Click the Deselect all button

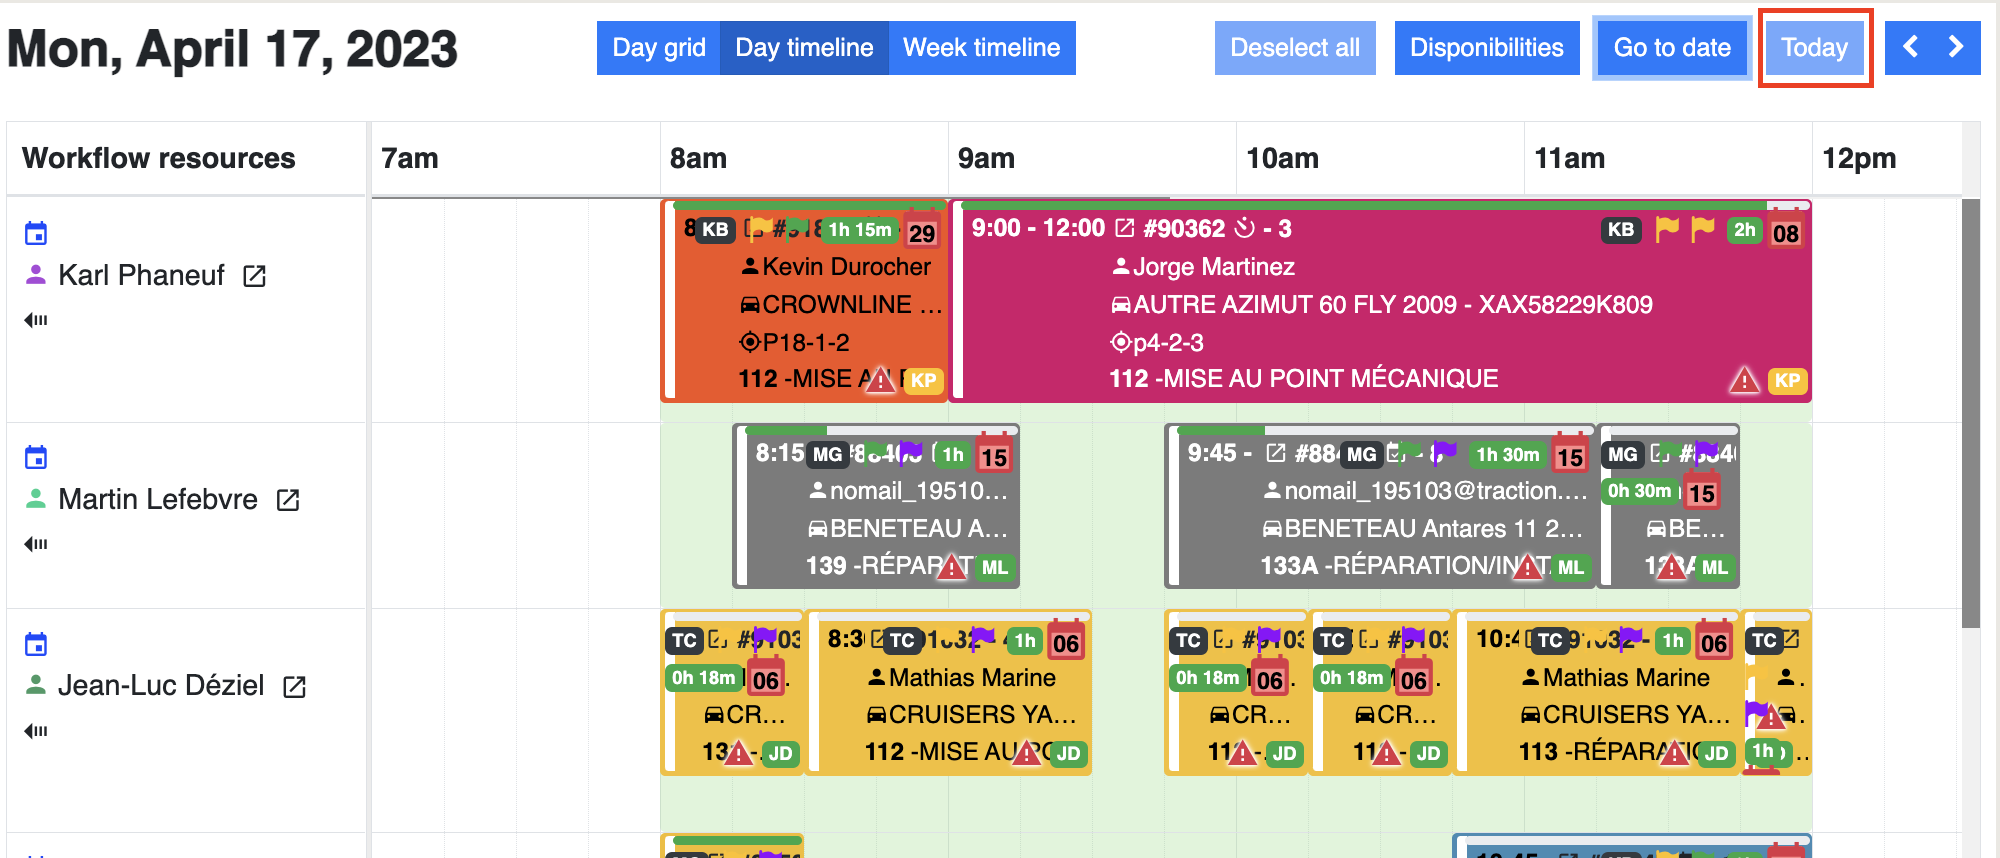pos(1295,48)
